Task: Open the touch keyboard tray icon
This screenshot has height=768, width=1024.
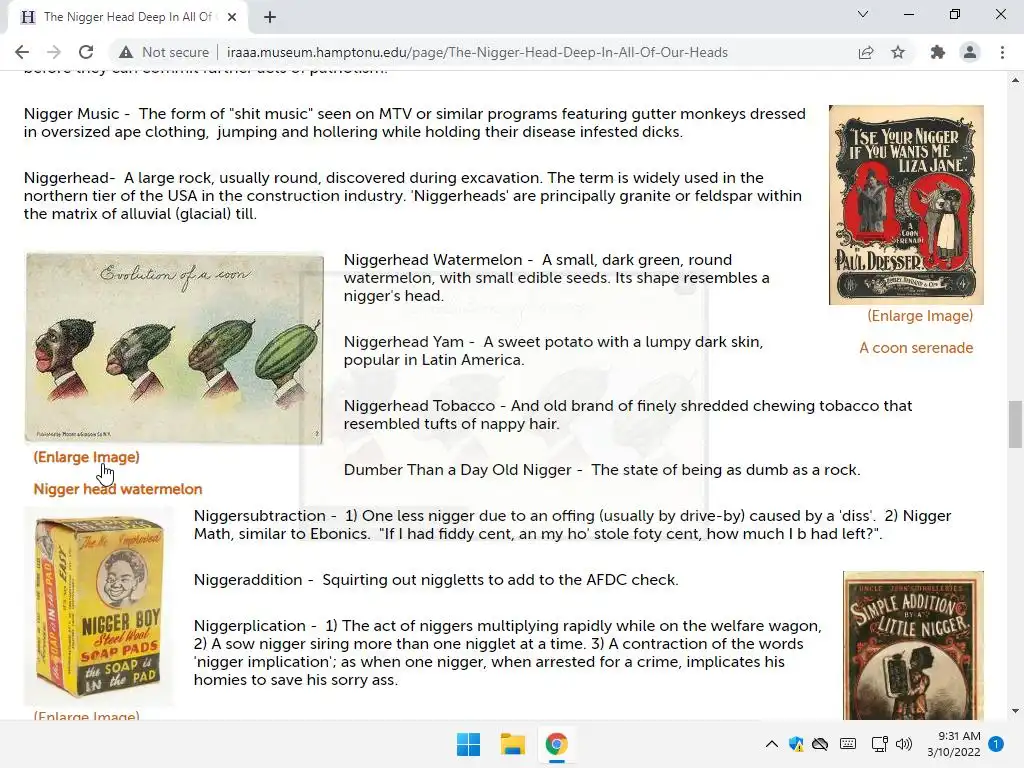Action: [x=848, y=744]
